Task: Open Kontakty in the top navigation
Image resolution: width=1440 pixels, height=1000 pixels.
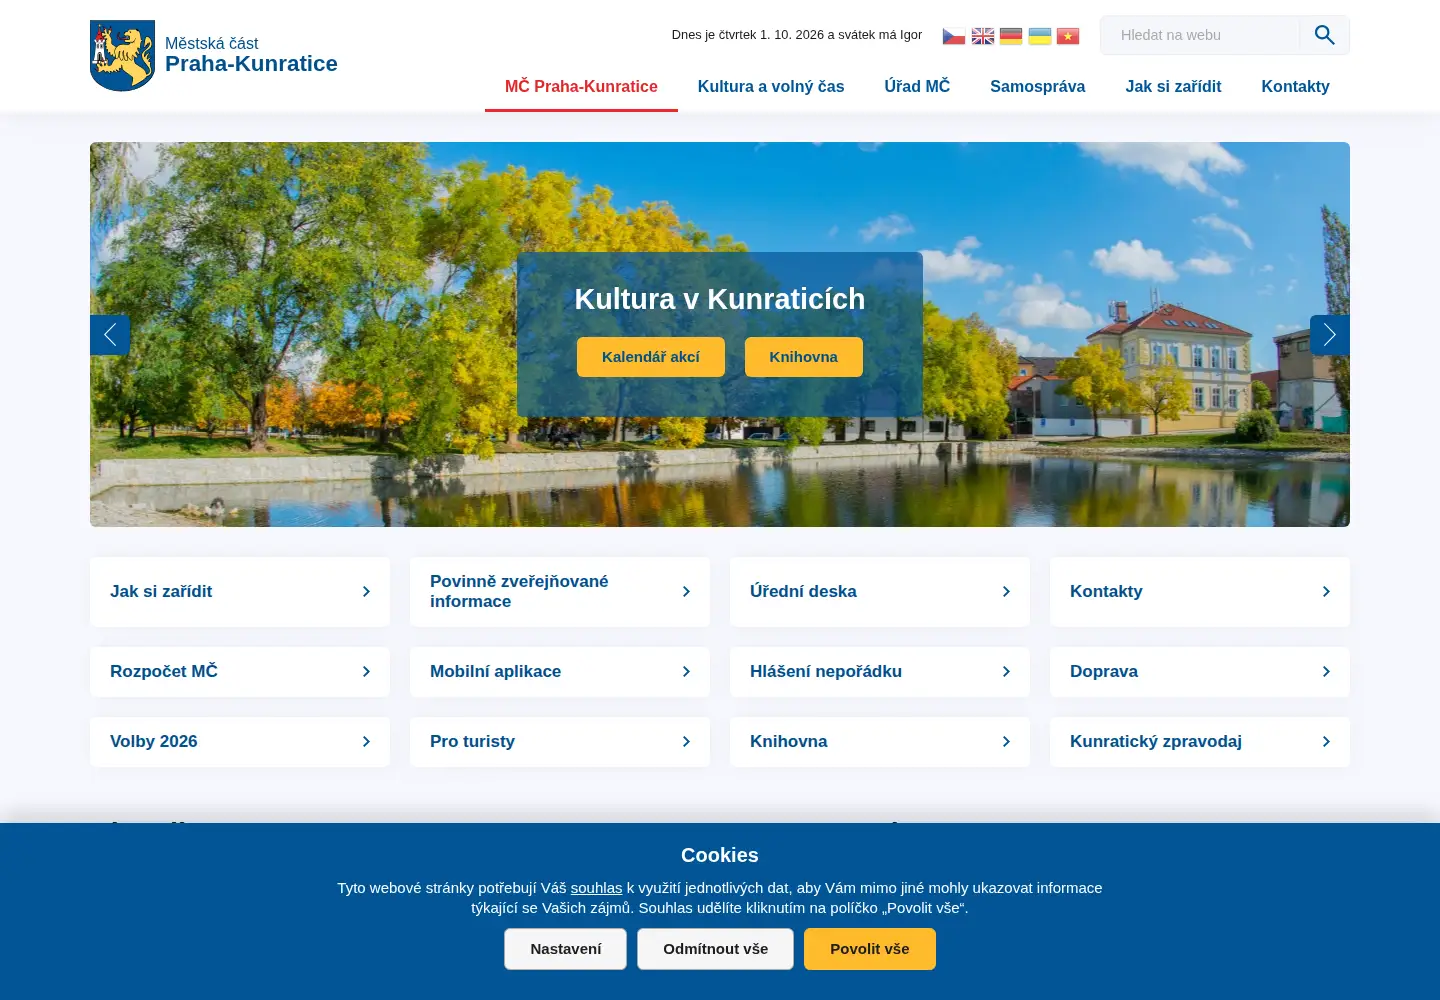Action: click(1295, 87)
